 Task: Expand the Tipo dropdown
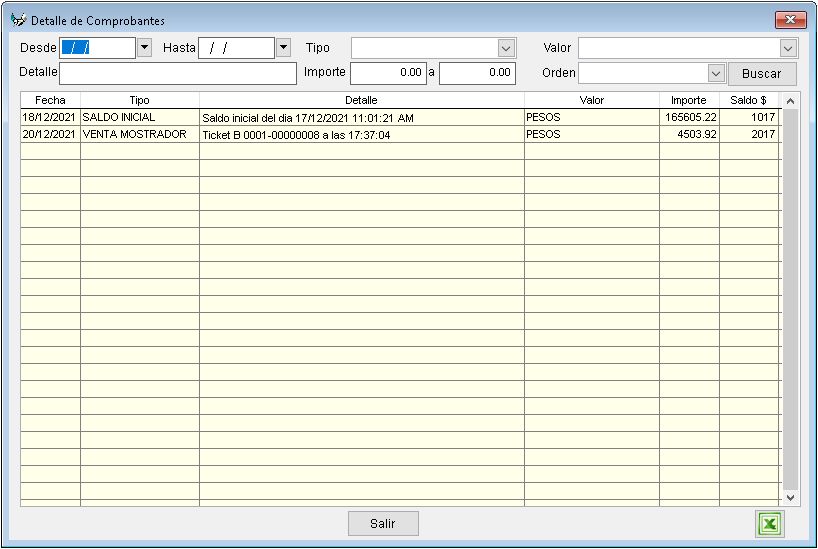pos(506,48)
